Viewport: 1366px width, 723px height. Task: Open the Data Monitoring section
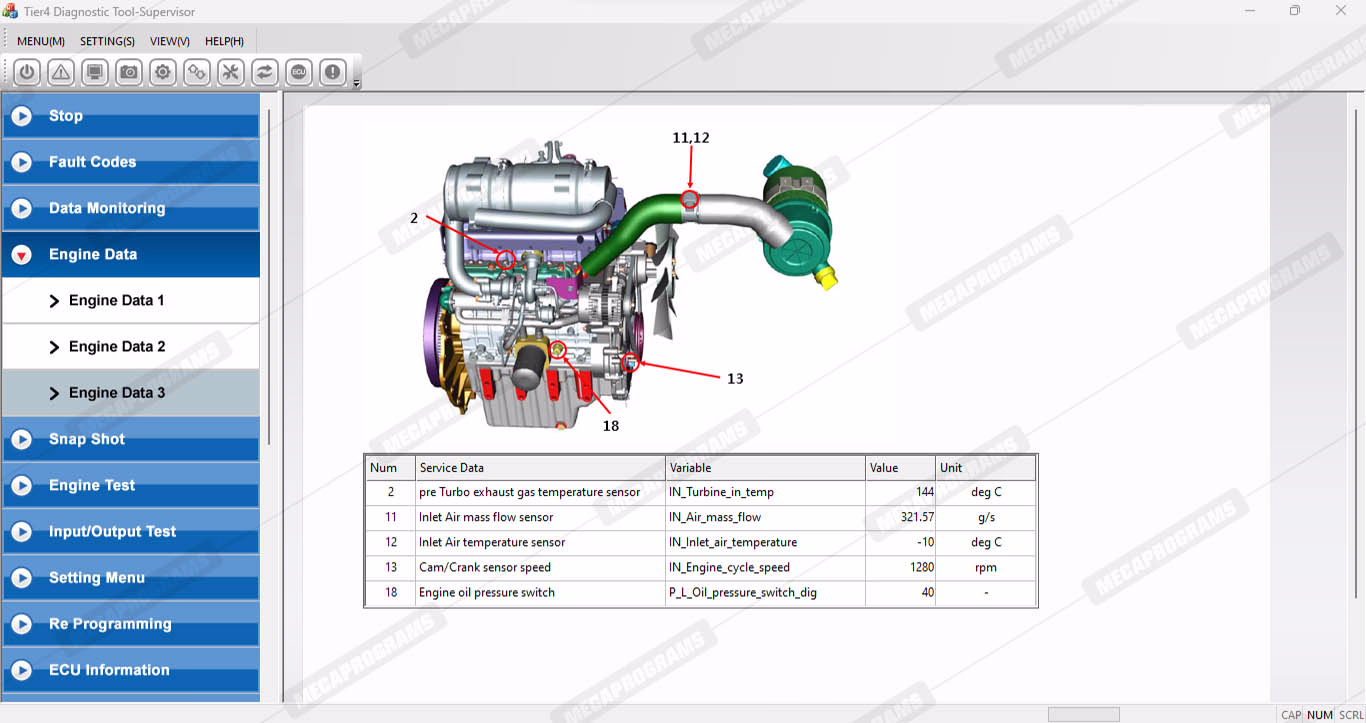pyautogui.click(x=131, y=208)
